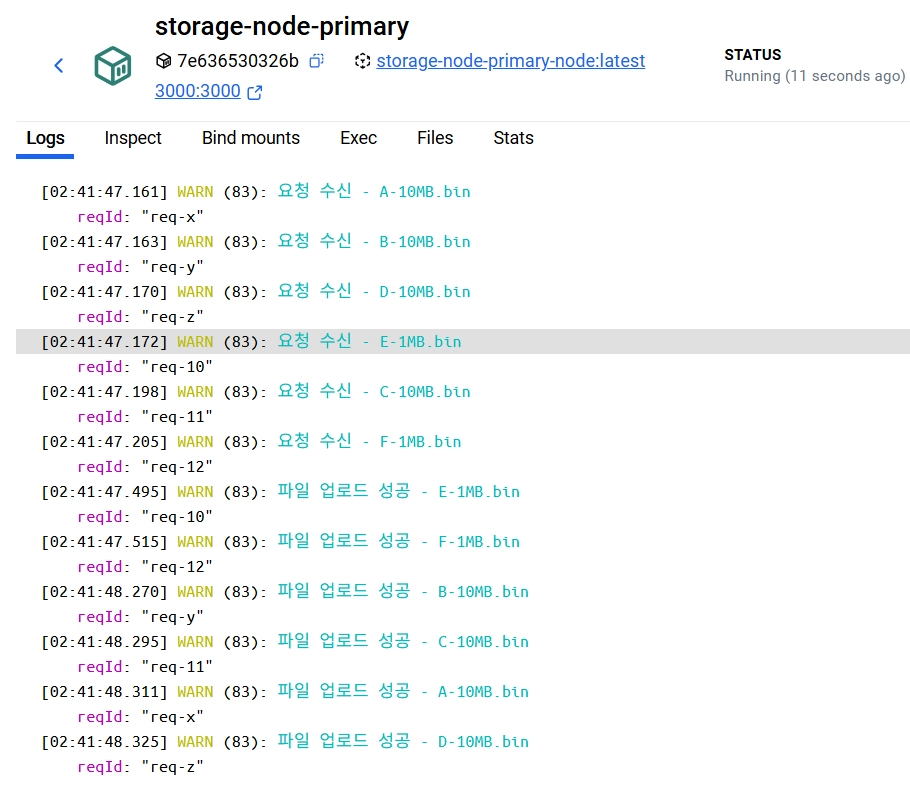Click reqId "req-12" under F-1MB.bin request
Image resolution: width=910 pixels, height=799 pixels.
(145, 467)
